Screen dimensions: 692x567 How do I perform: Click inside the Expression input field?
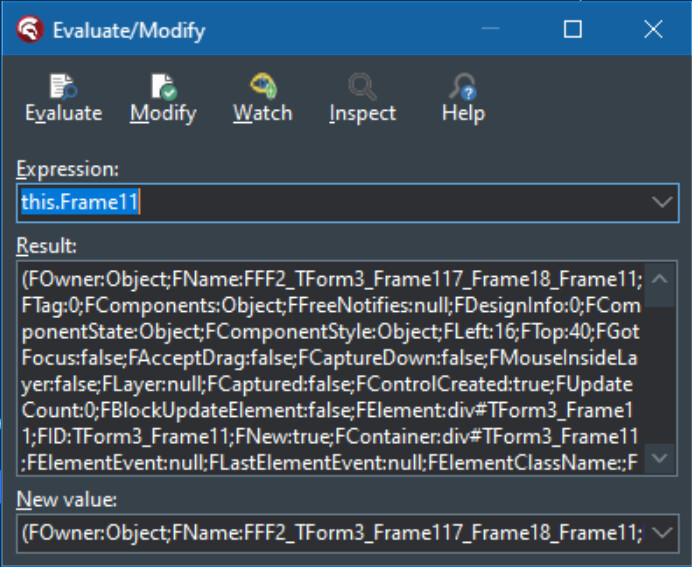click(x=333, y=203)
